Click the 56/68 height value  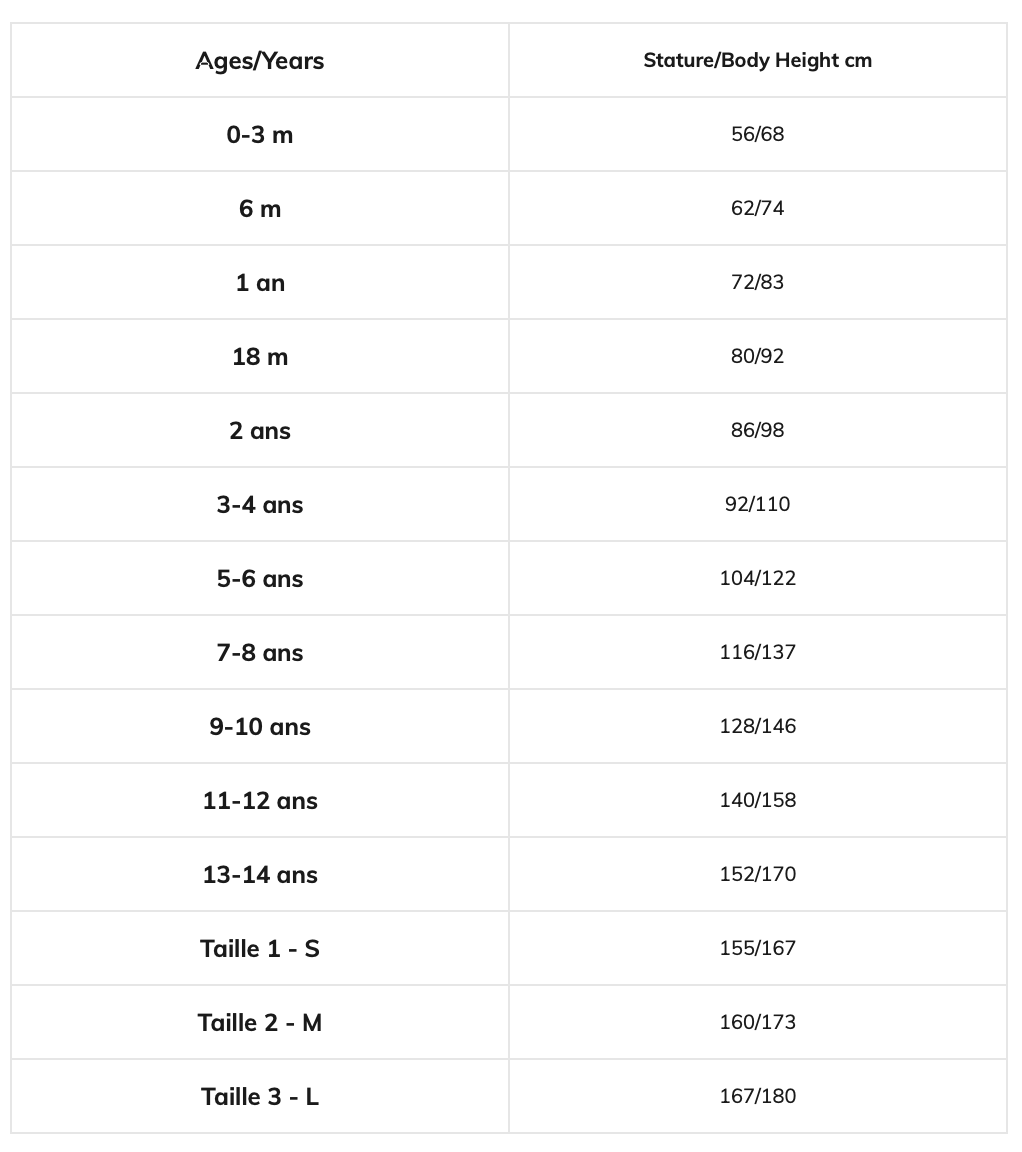click(757, 135)
